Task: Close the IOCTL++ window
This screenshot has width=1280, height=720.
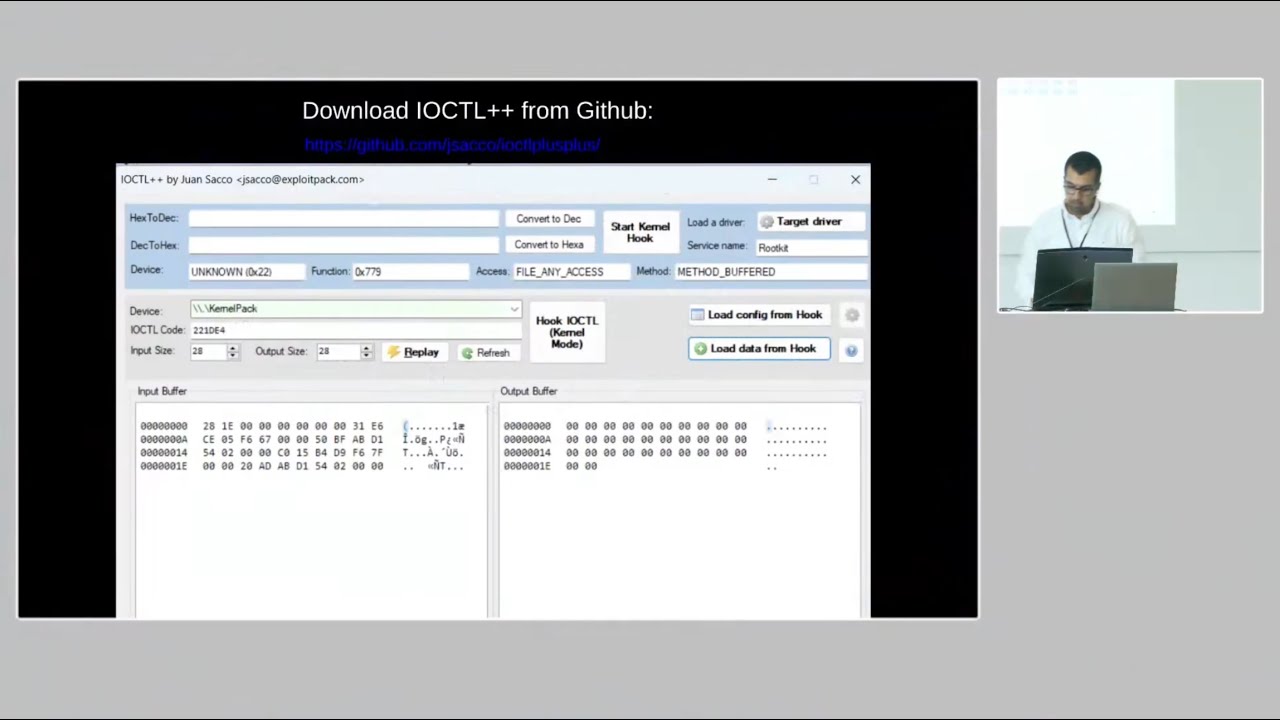Action: 855,180
